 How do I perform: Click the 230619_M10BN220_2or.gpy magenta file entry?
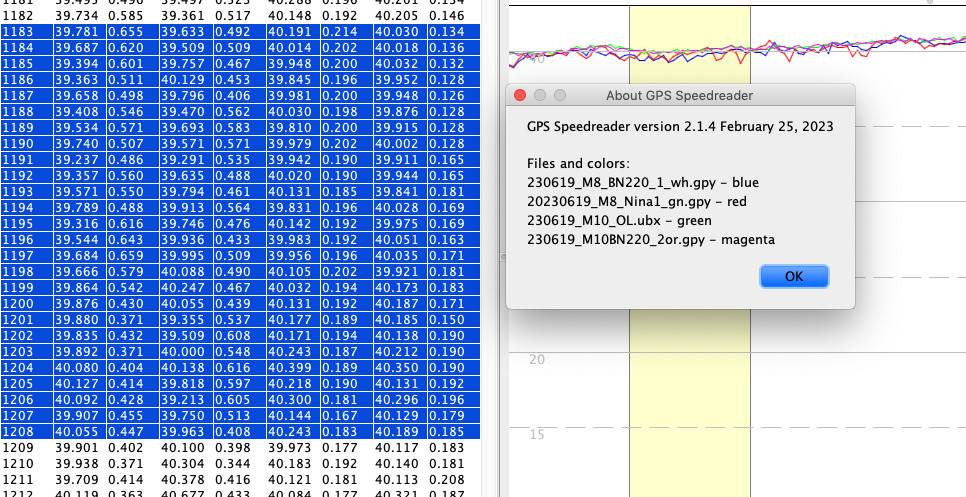pos(650,239)
